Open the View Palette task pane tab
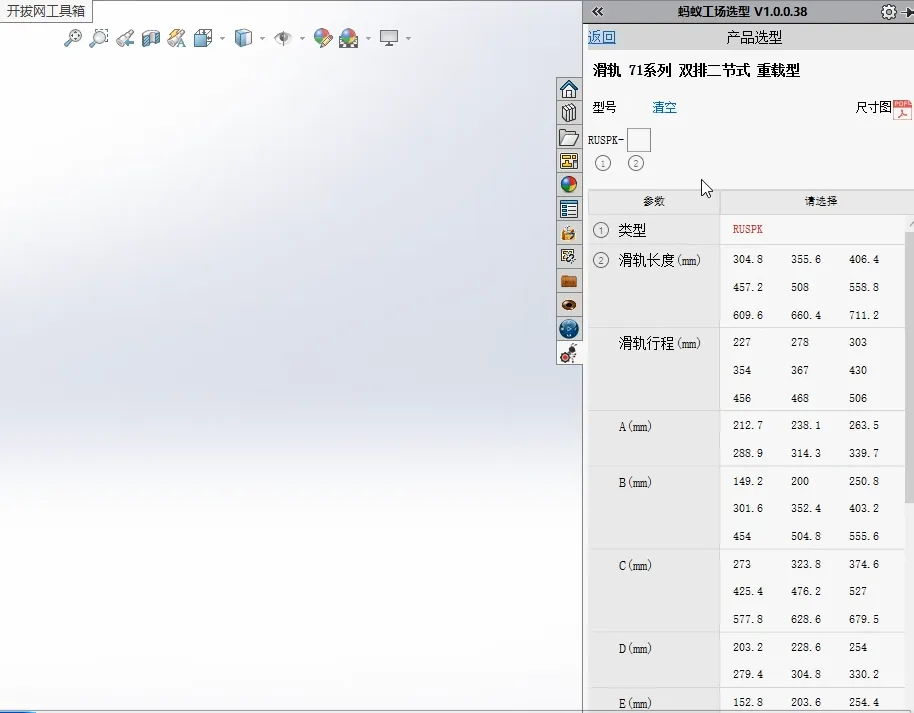The width and height of the screenshot is (914, 713). (569, 161)
